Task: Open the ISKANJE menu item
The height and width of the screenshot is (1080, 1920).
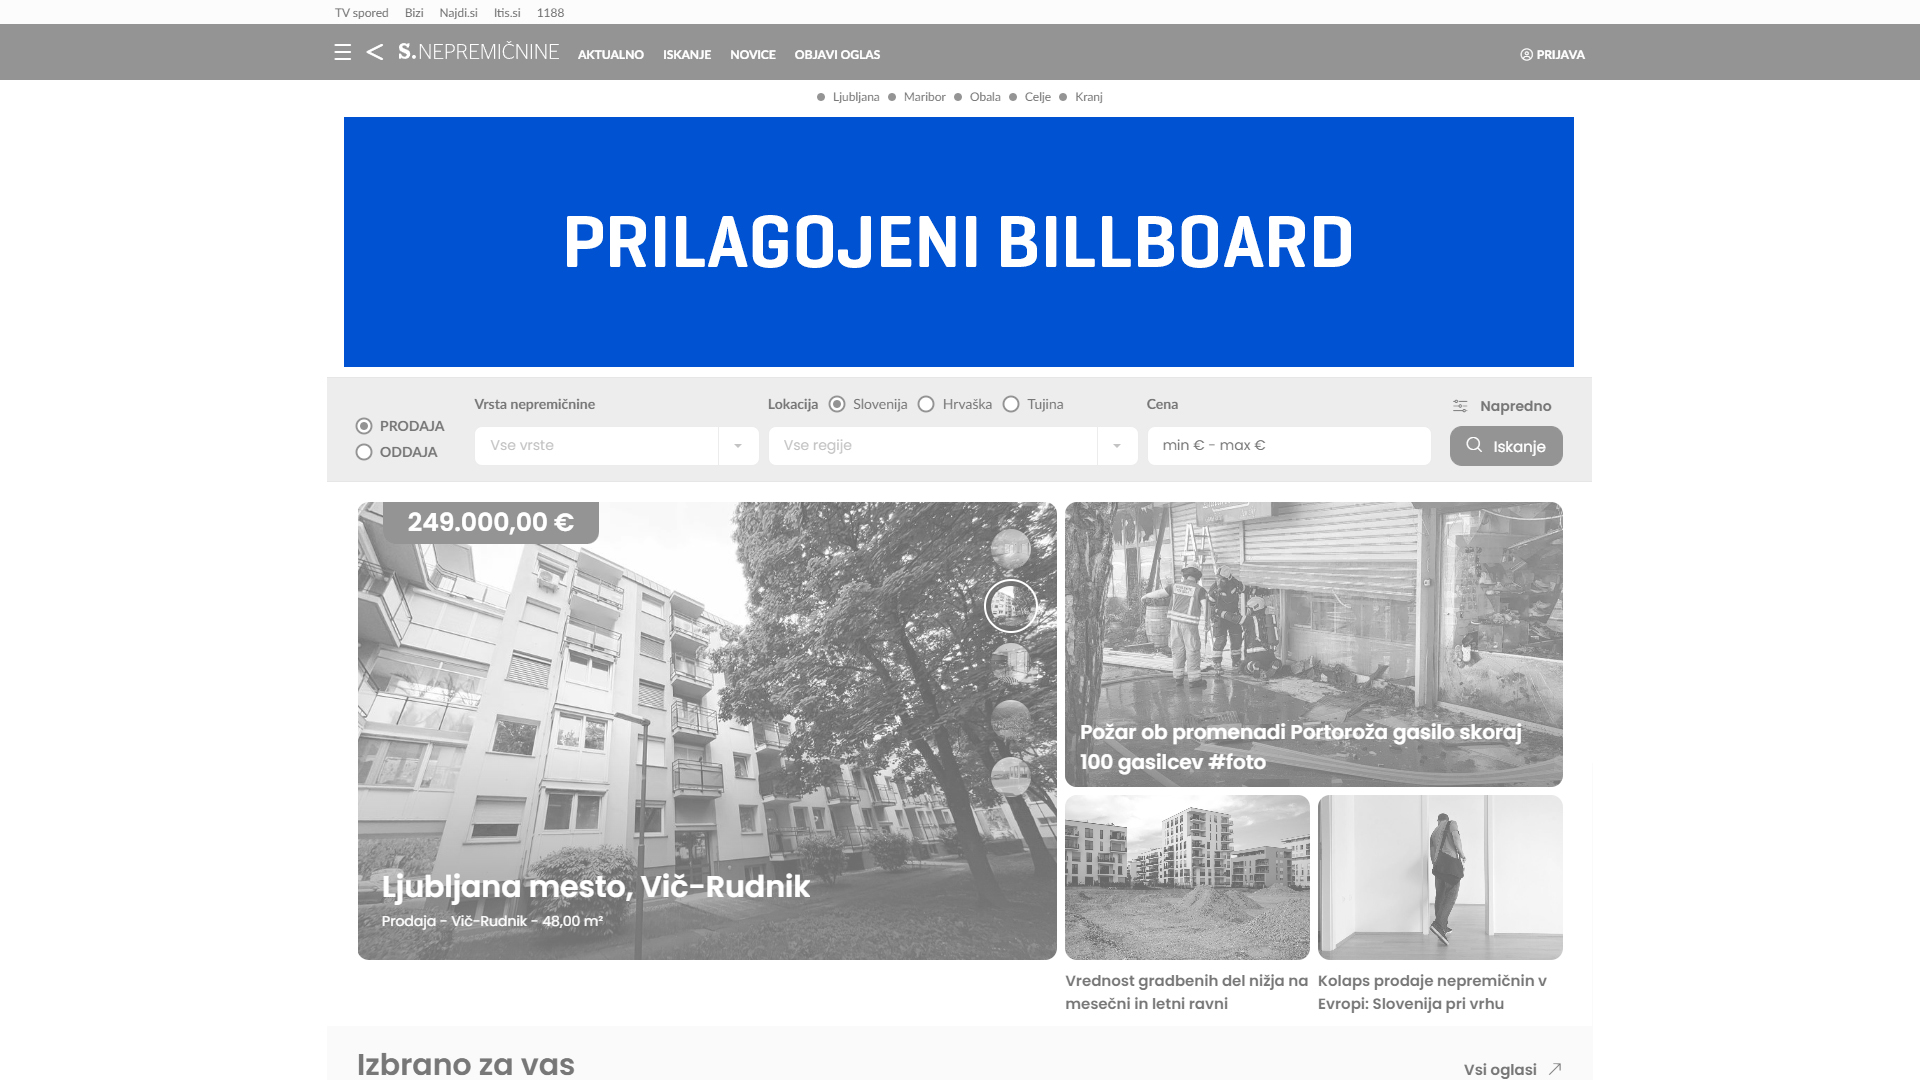Action: point(687,55)
